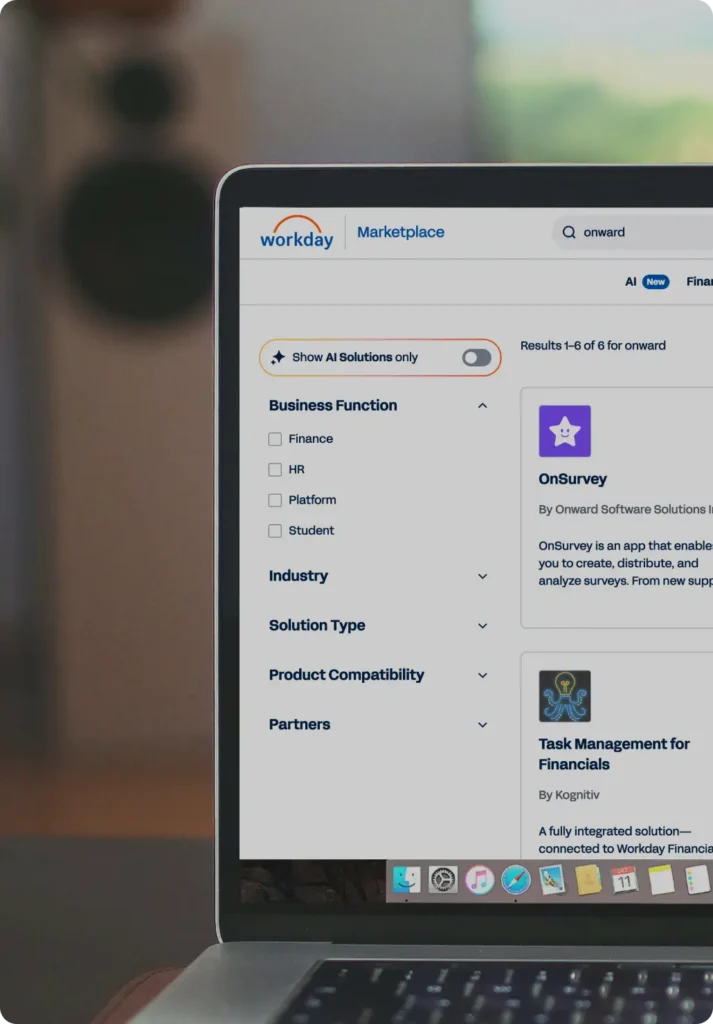Image resolution: width=713 pixels, height=1024 pixels.
Task: Open System Preferences in the dock
Action: click(443, 879)
